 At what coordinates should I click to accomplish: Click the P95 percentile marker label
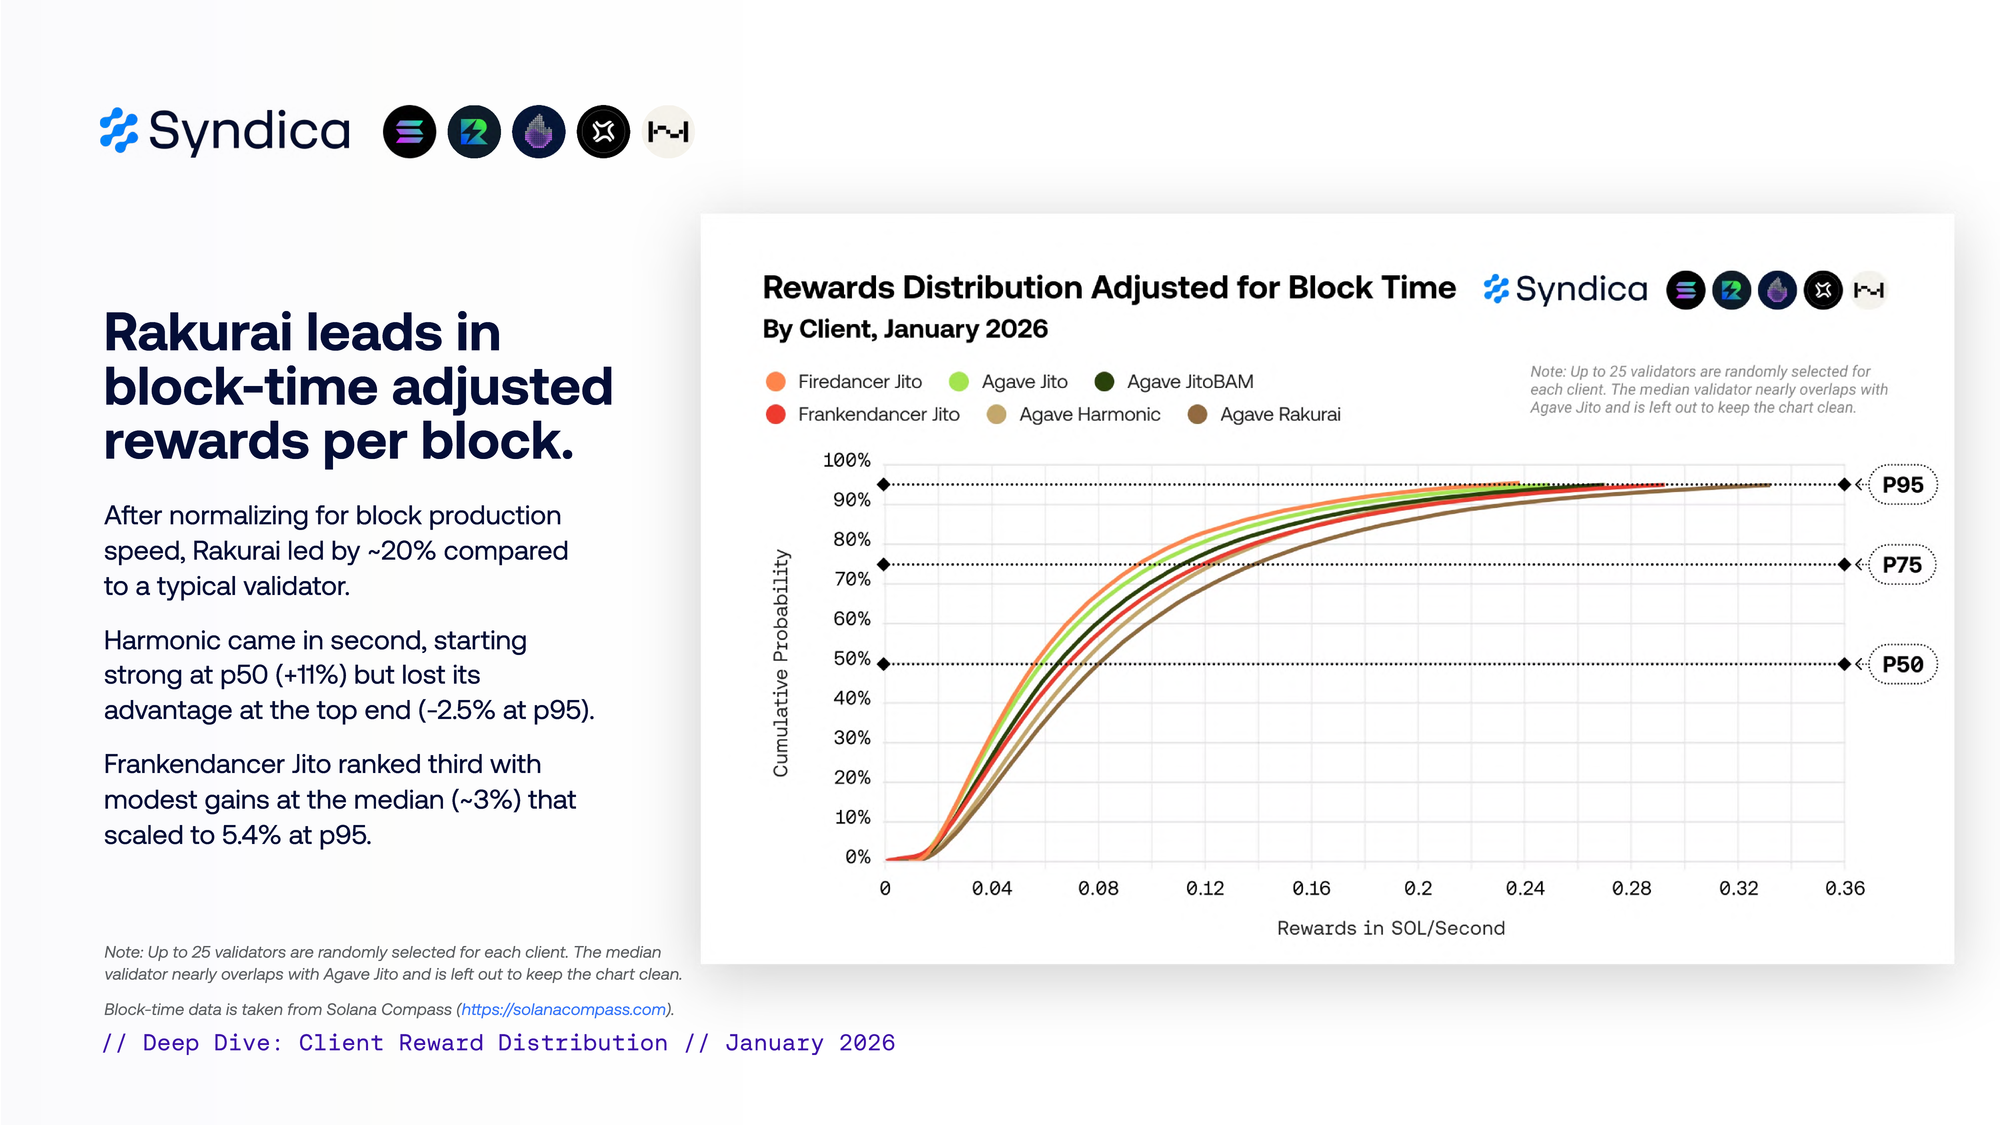[1902, 485]
